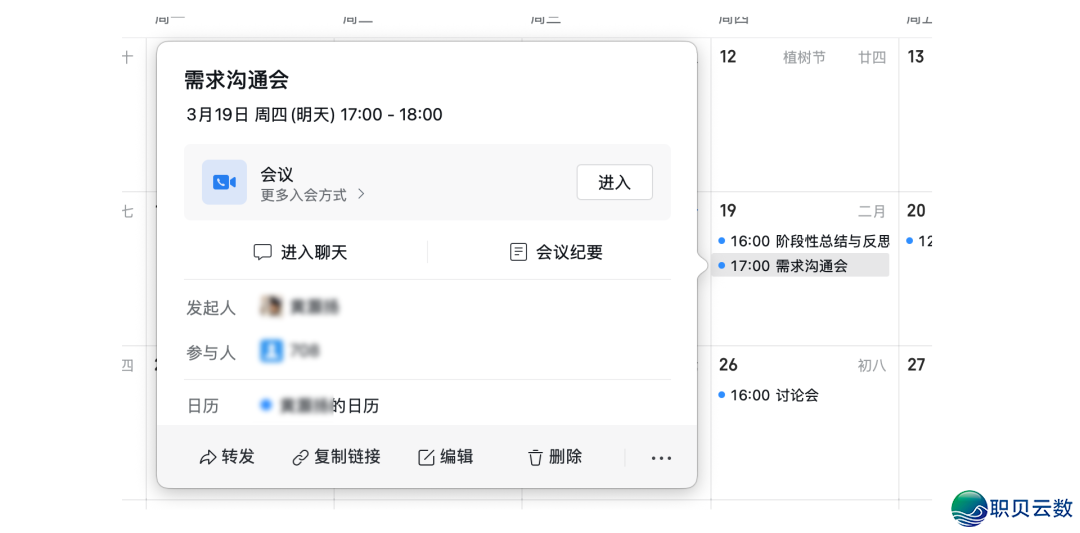Click the participant group icon next to 参与人
The height and width of the screenshot is (533, 1080).
point(271,351)
